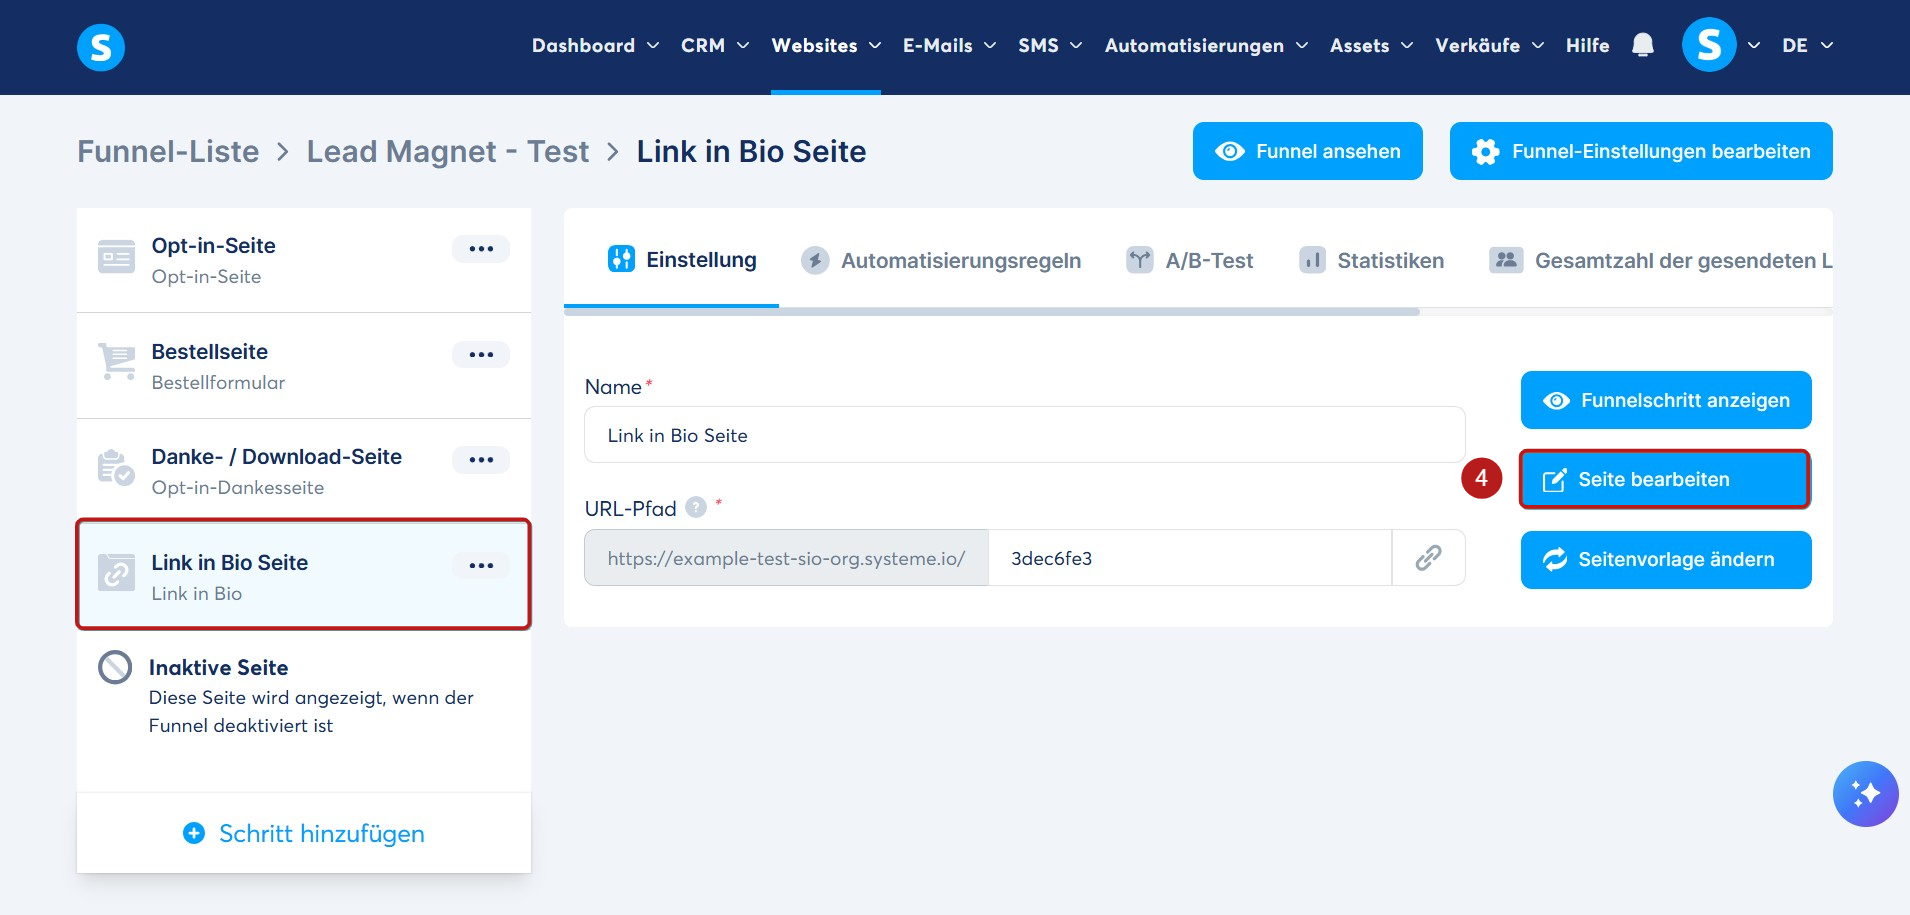The width and height of the screenshot is (1910, 915).
Task: Click the A/B-Test split icon
Action: click(x=1140, y=260)
